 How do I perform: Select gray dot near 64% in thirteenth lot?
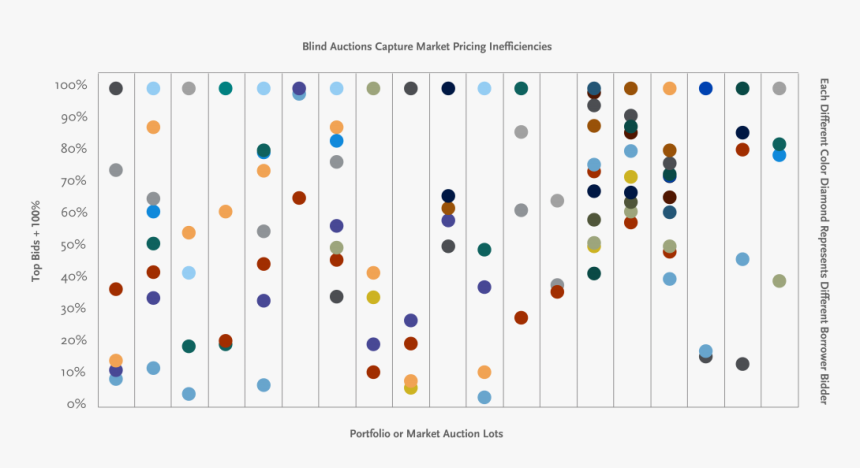557,201
